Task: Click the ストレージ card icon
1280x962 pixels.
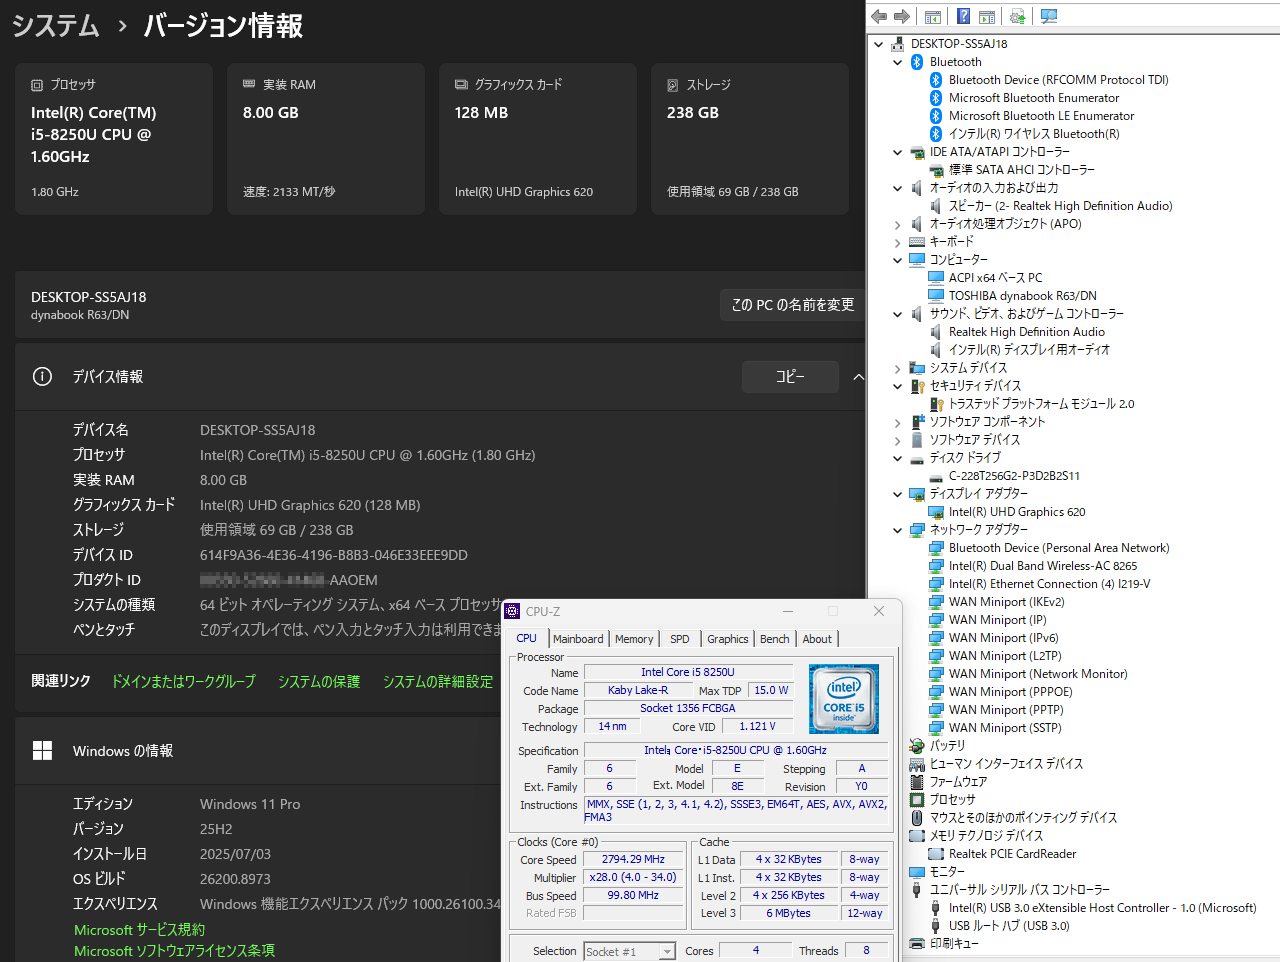Action: coord(673,85)
